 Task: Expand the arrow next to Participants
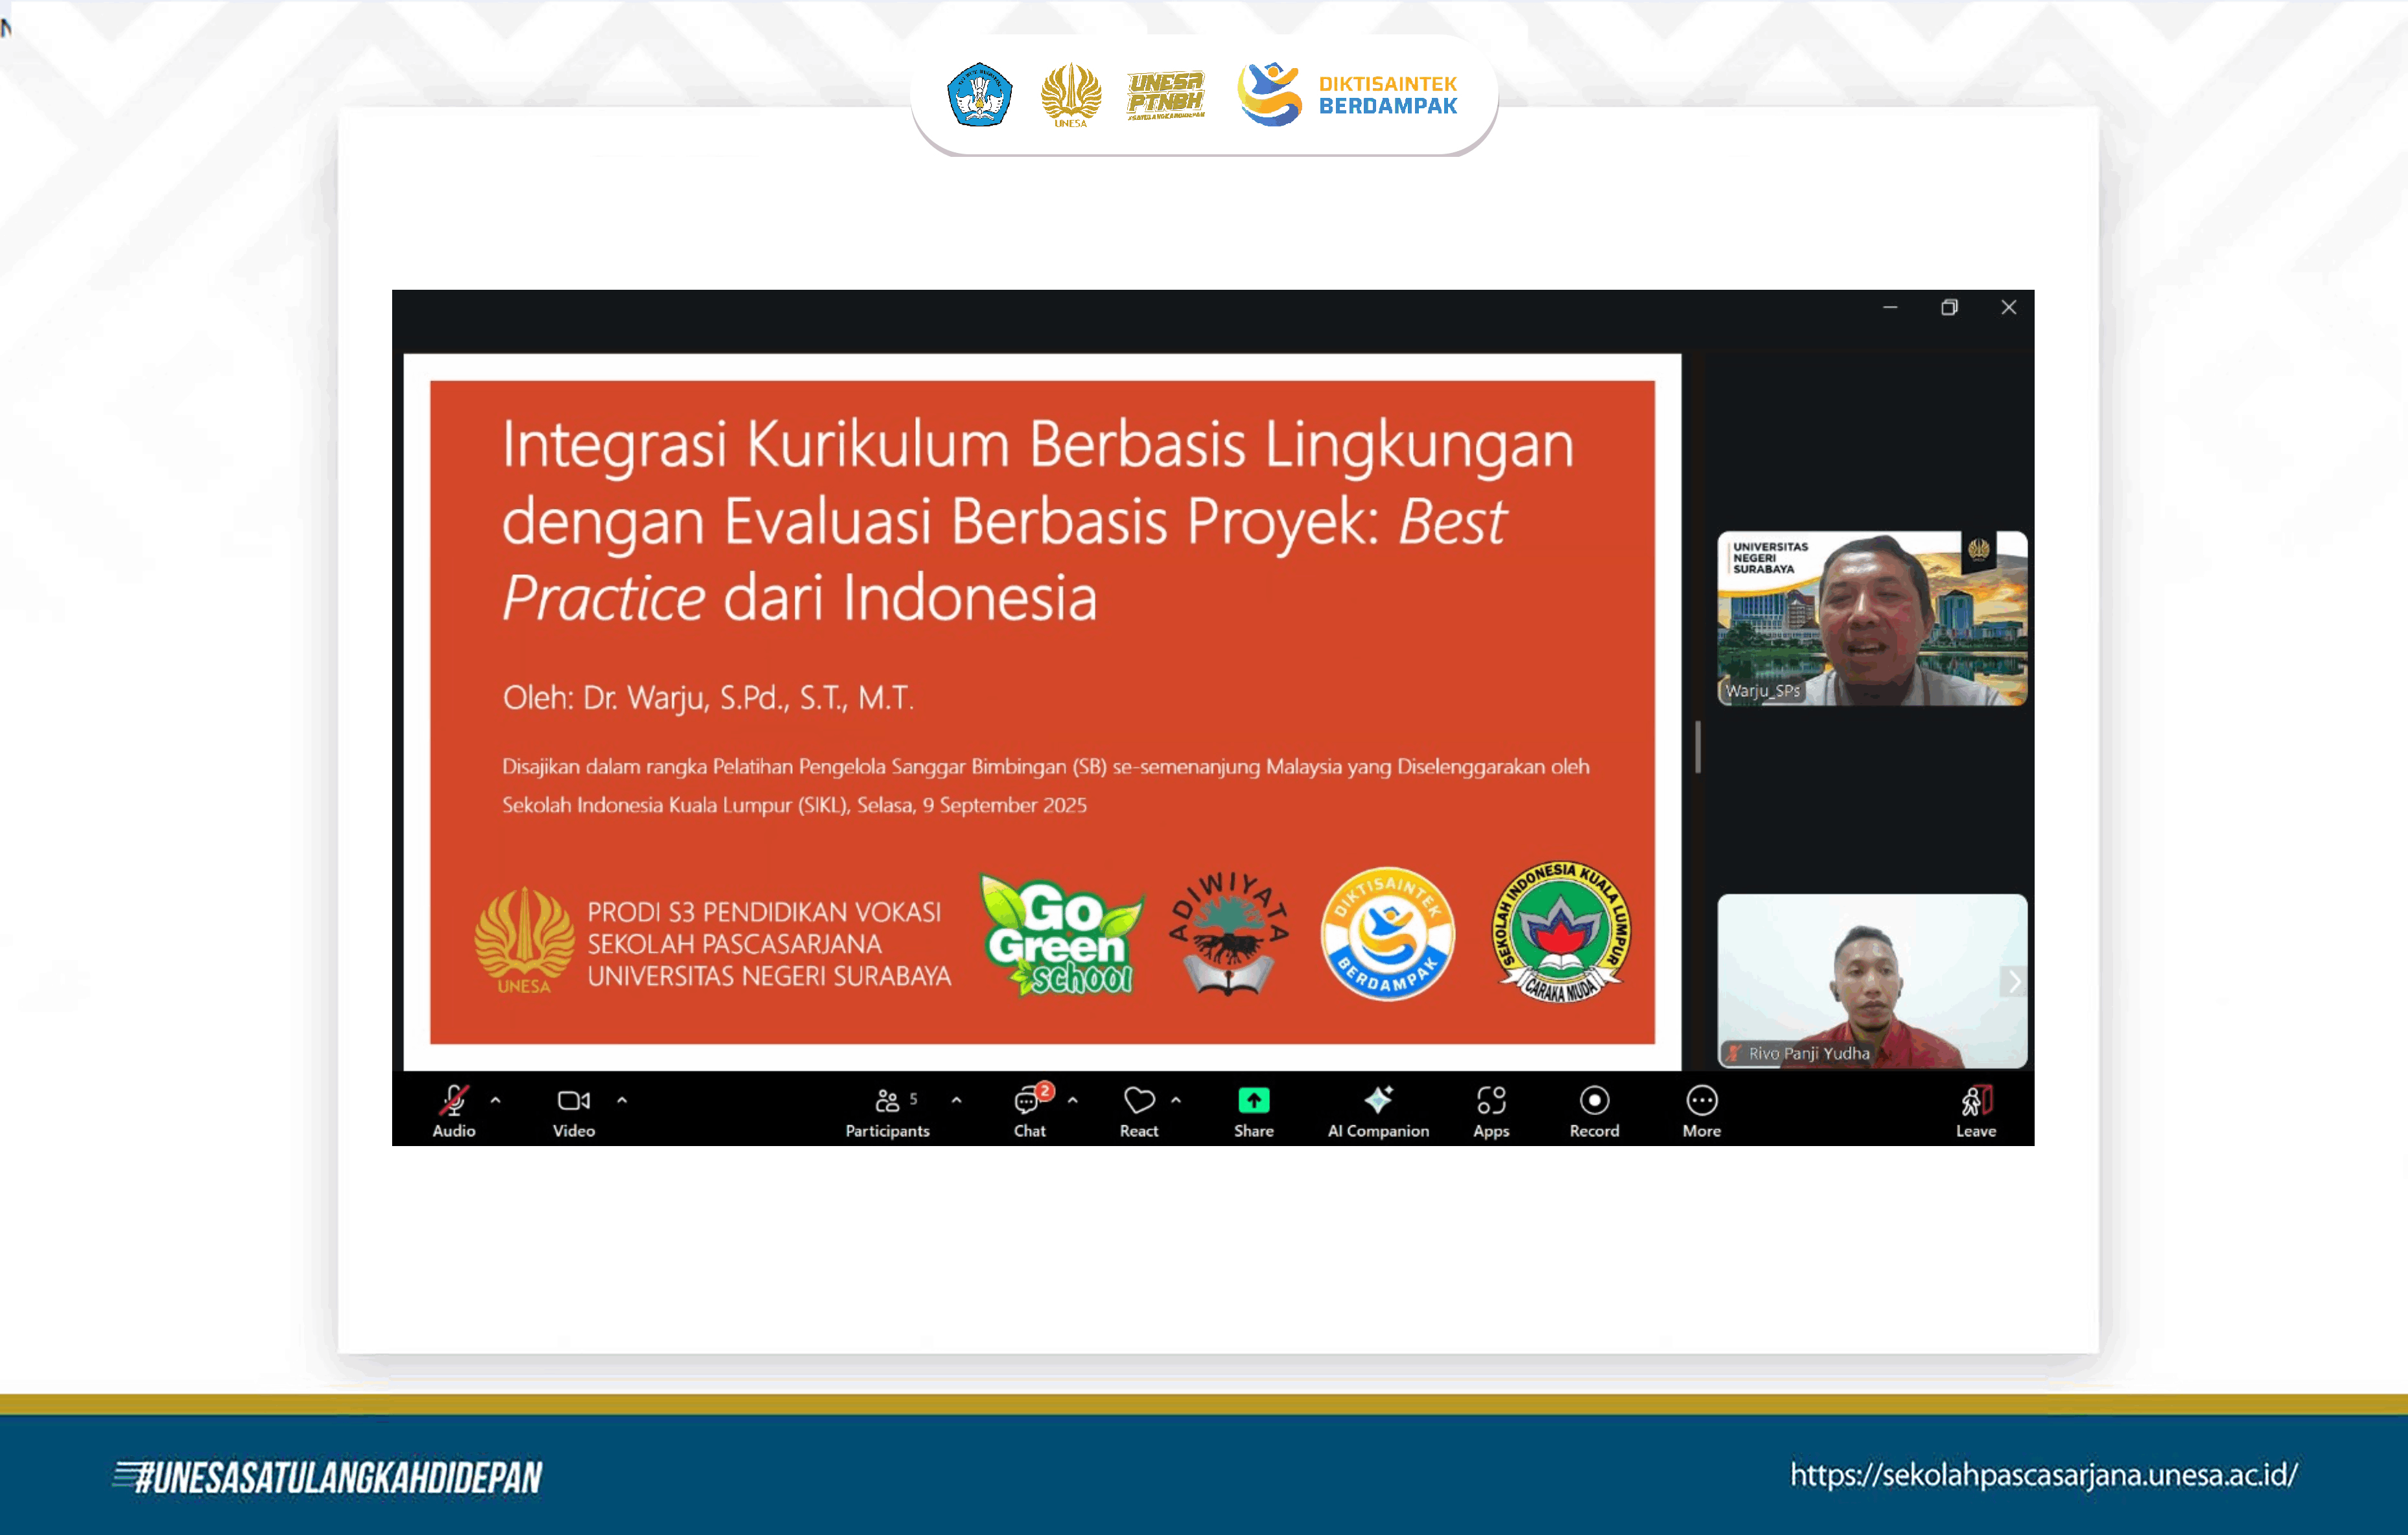(x=956, y=1100)
